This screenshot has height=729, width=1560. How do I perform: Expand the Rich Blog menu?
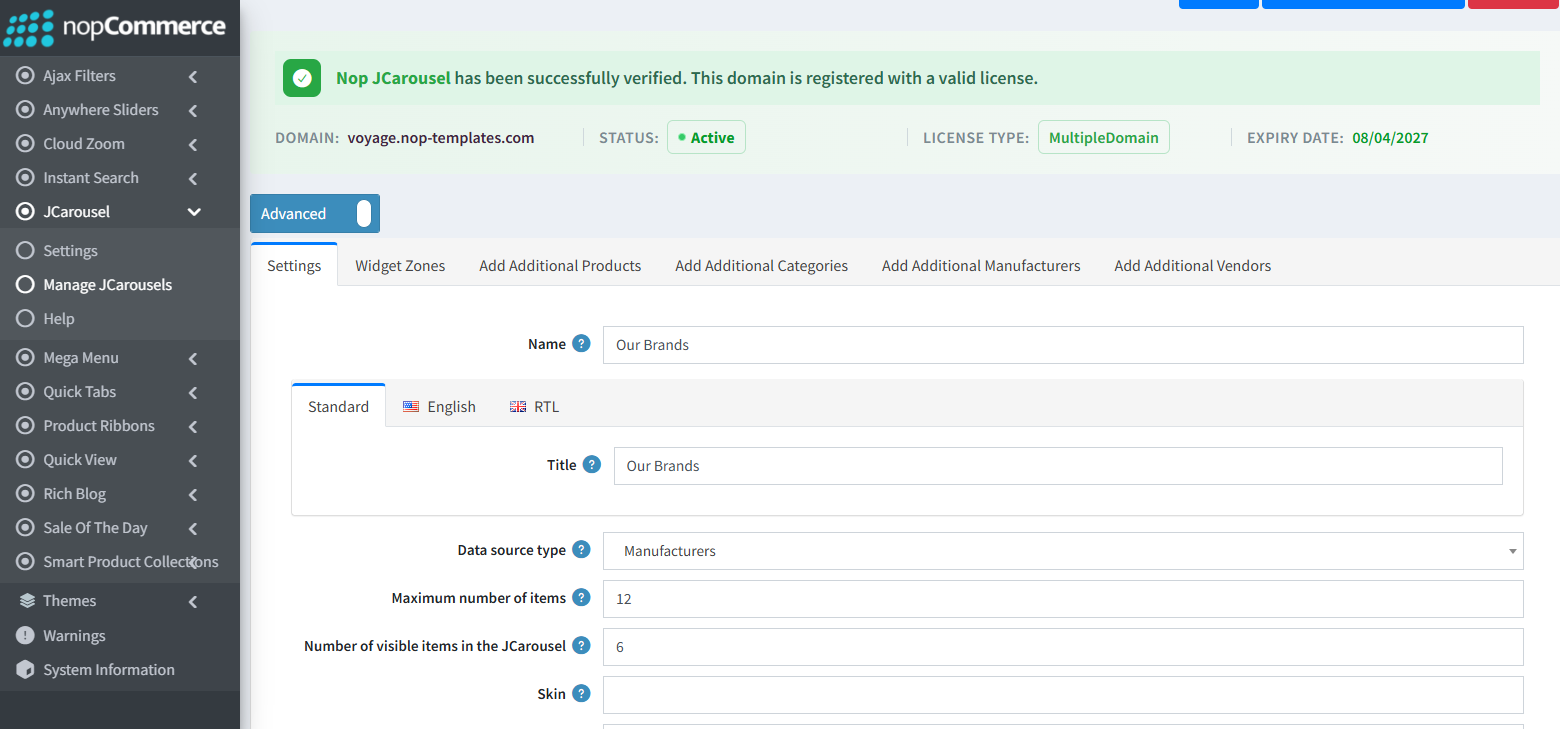193,494
